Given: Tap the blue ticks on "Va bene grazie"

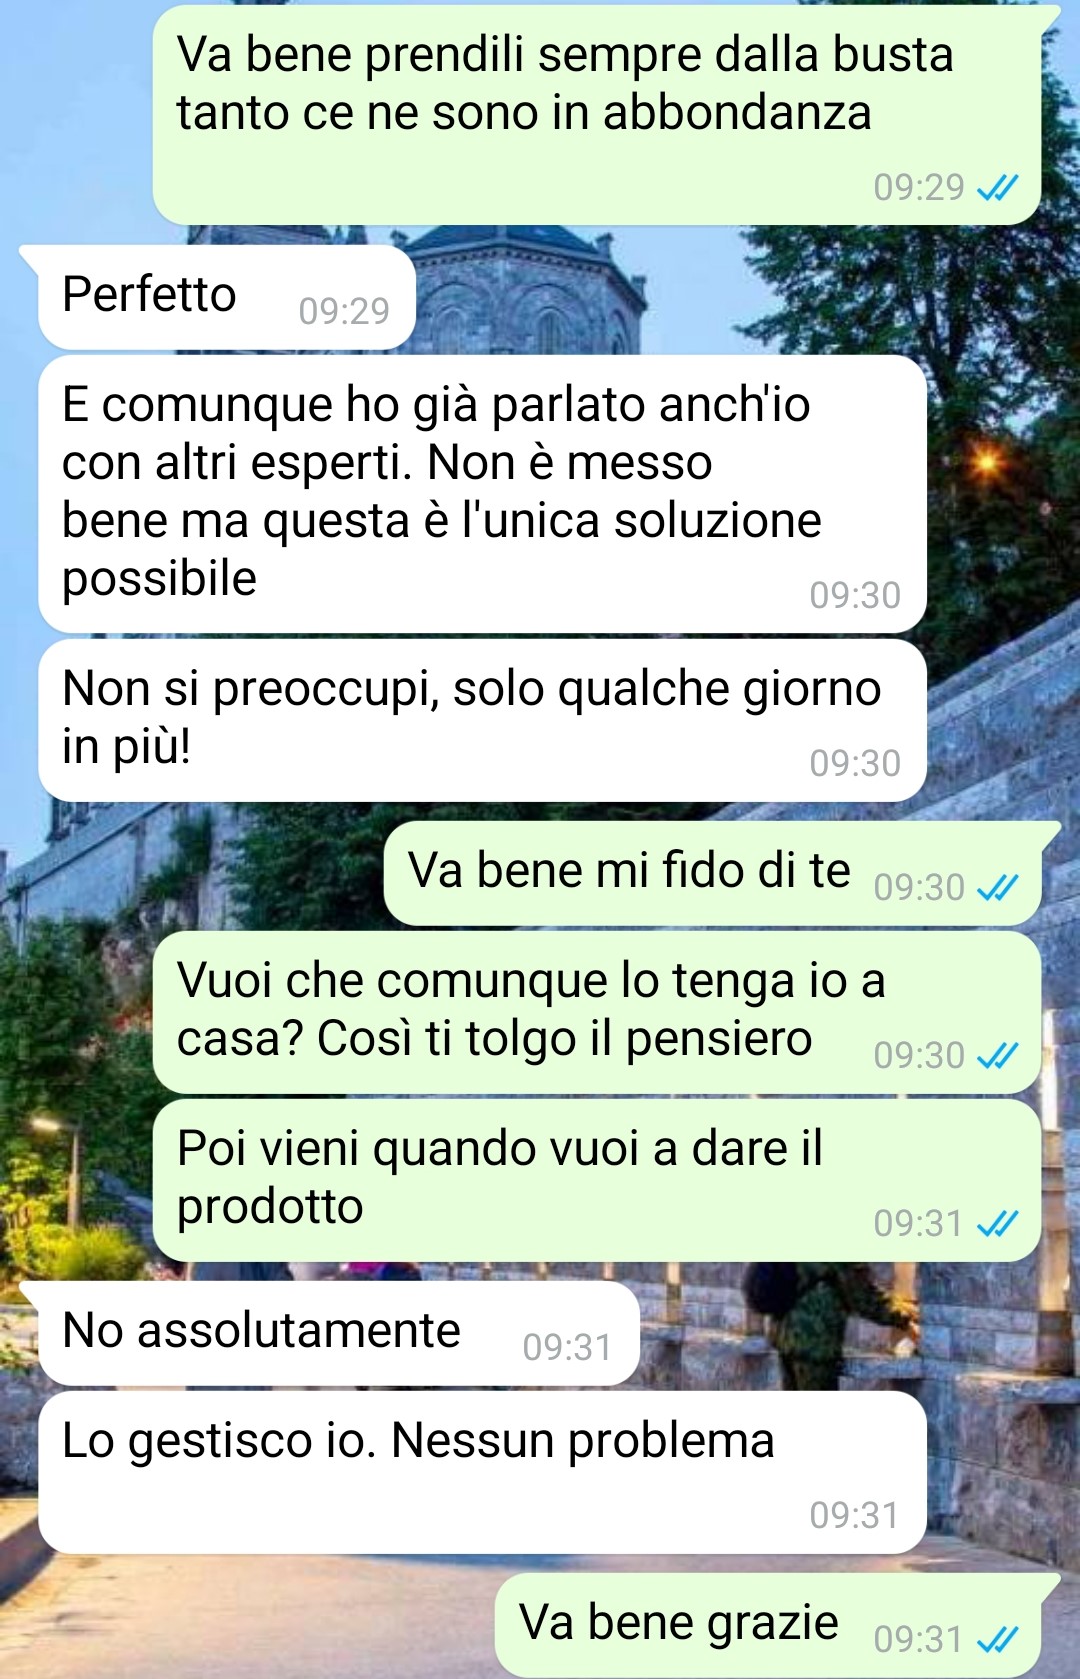Looking at the screenshot, I should (997, 1640).
